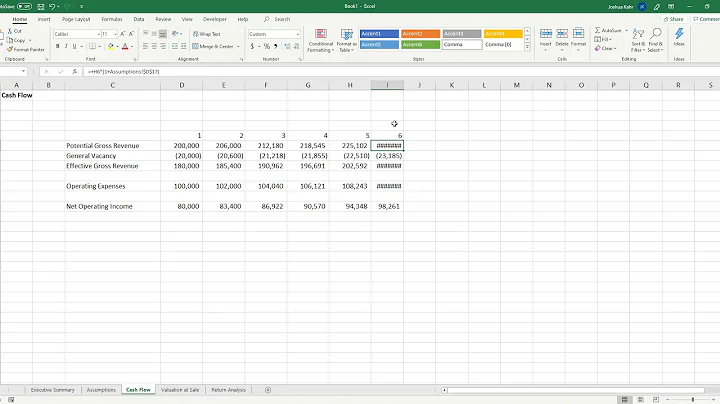This screenshot has width=720, height=404.
Task: Click the Share button
Action: tap(674, 19)
